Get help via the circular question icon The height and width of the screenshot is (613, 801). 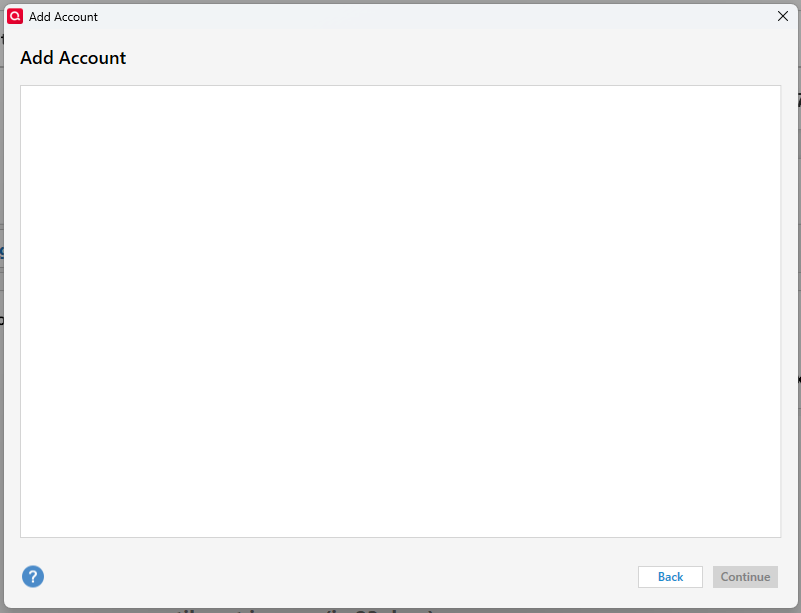click(x=33, y=576)
